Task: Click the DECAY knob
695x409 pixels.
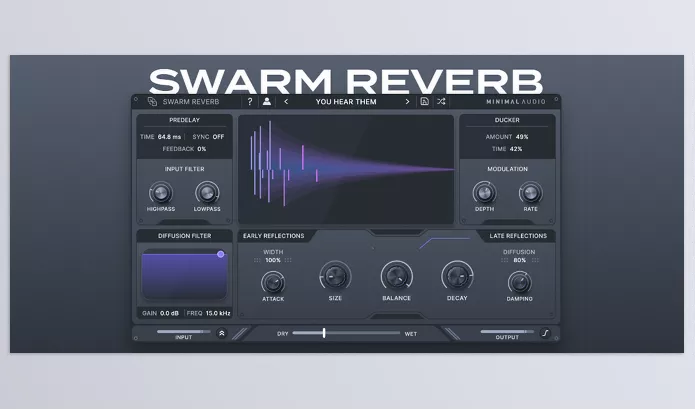Action: [x=457, y=277]
